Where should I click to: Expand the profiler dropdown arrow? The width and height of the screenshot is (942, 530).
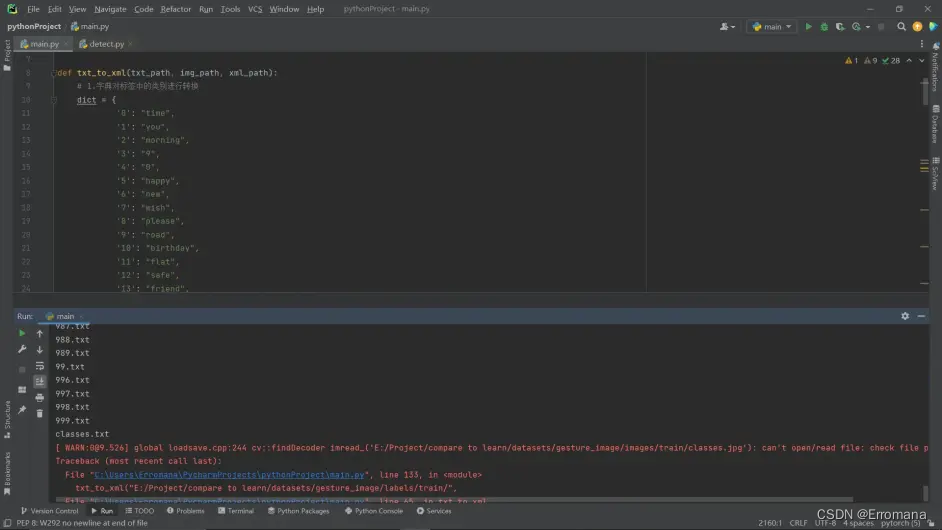click(868, 27)
